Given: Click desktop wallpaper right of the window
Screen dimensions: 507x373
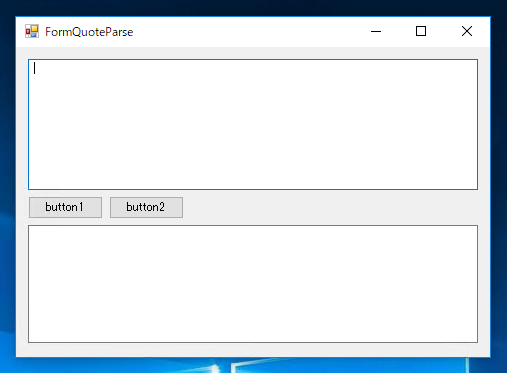Looking at the screenshot, I should pyautogui.click(x=499, y=187).
